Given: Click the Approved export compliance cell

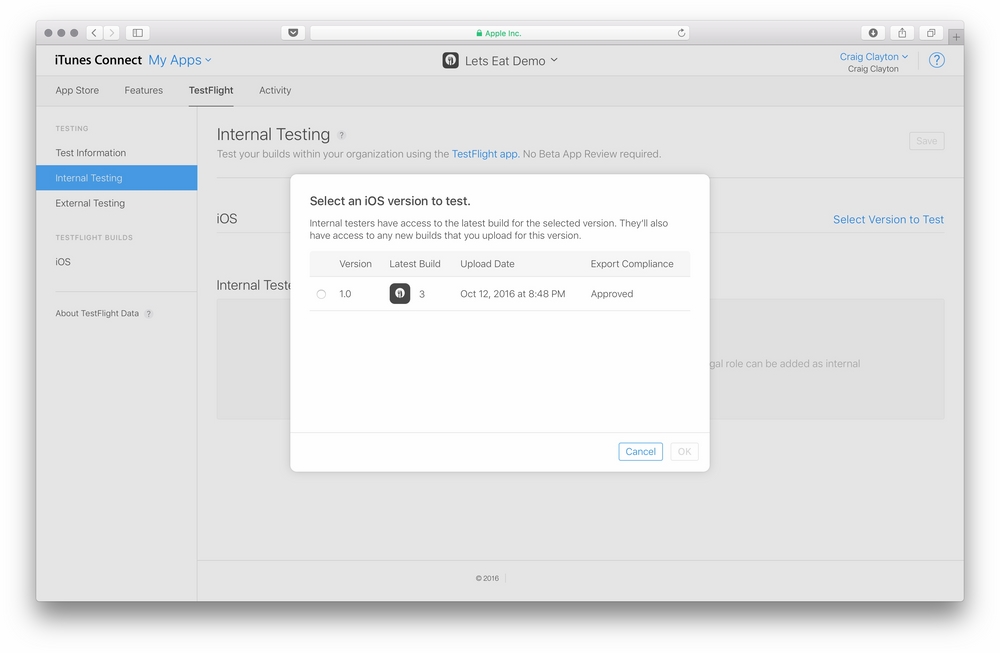Looking at the screenshot, I should coord(612,294).
